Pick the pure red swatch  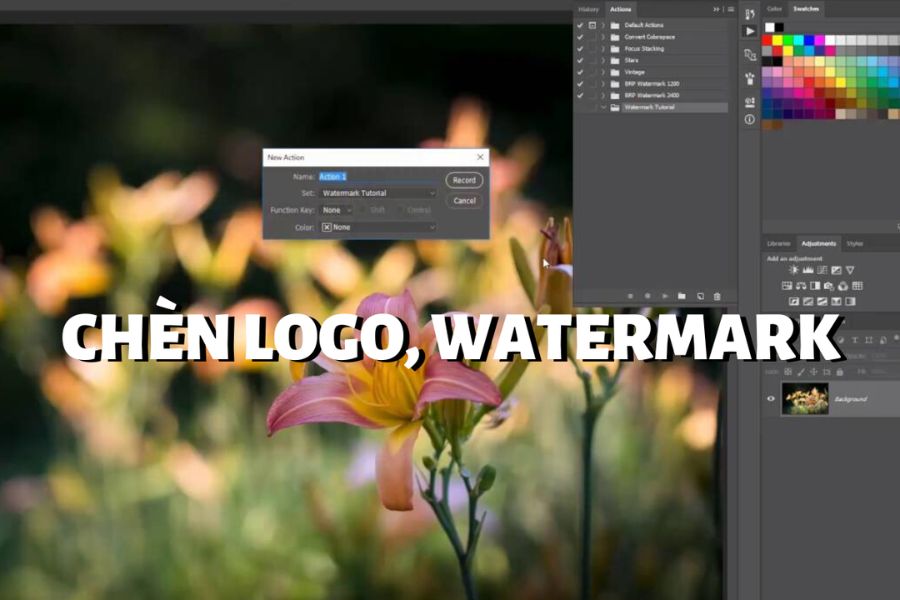[x=767, y=40]
